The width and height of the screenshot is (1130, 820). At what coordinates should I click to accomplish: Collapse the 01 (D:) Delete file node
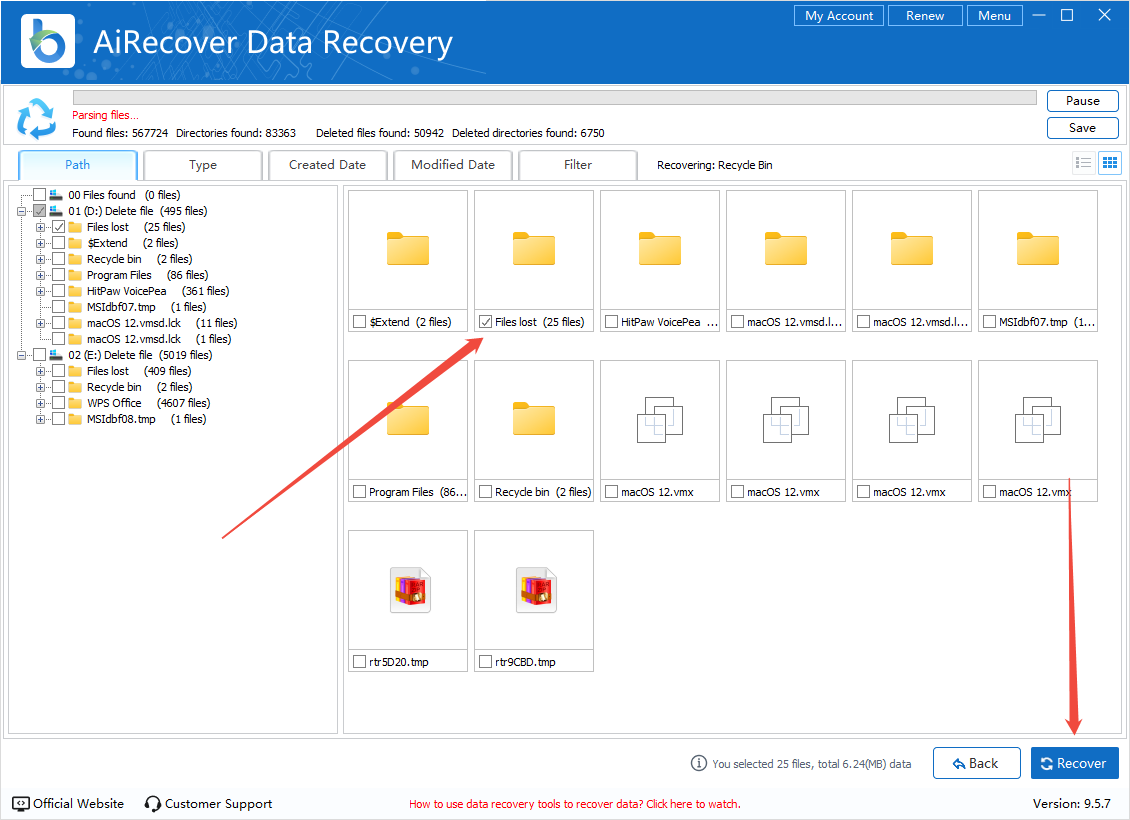(x=22, y=211)
